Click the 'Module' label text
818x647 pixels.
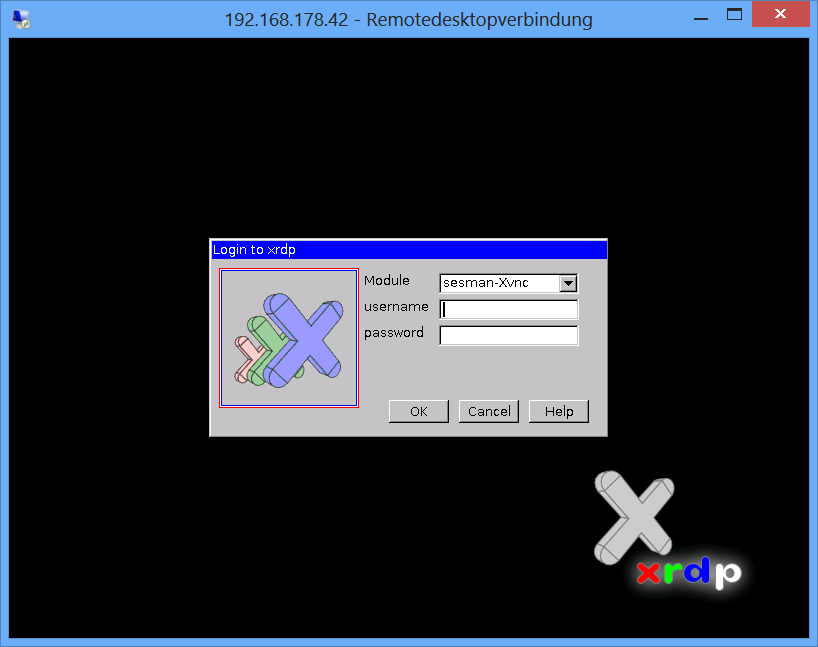pyautogui.click(x=387, y=281)
